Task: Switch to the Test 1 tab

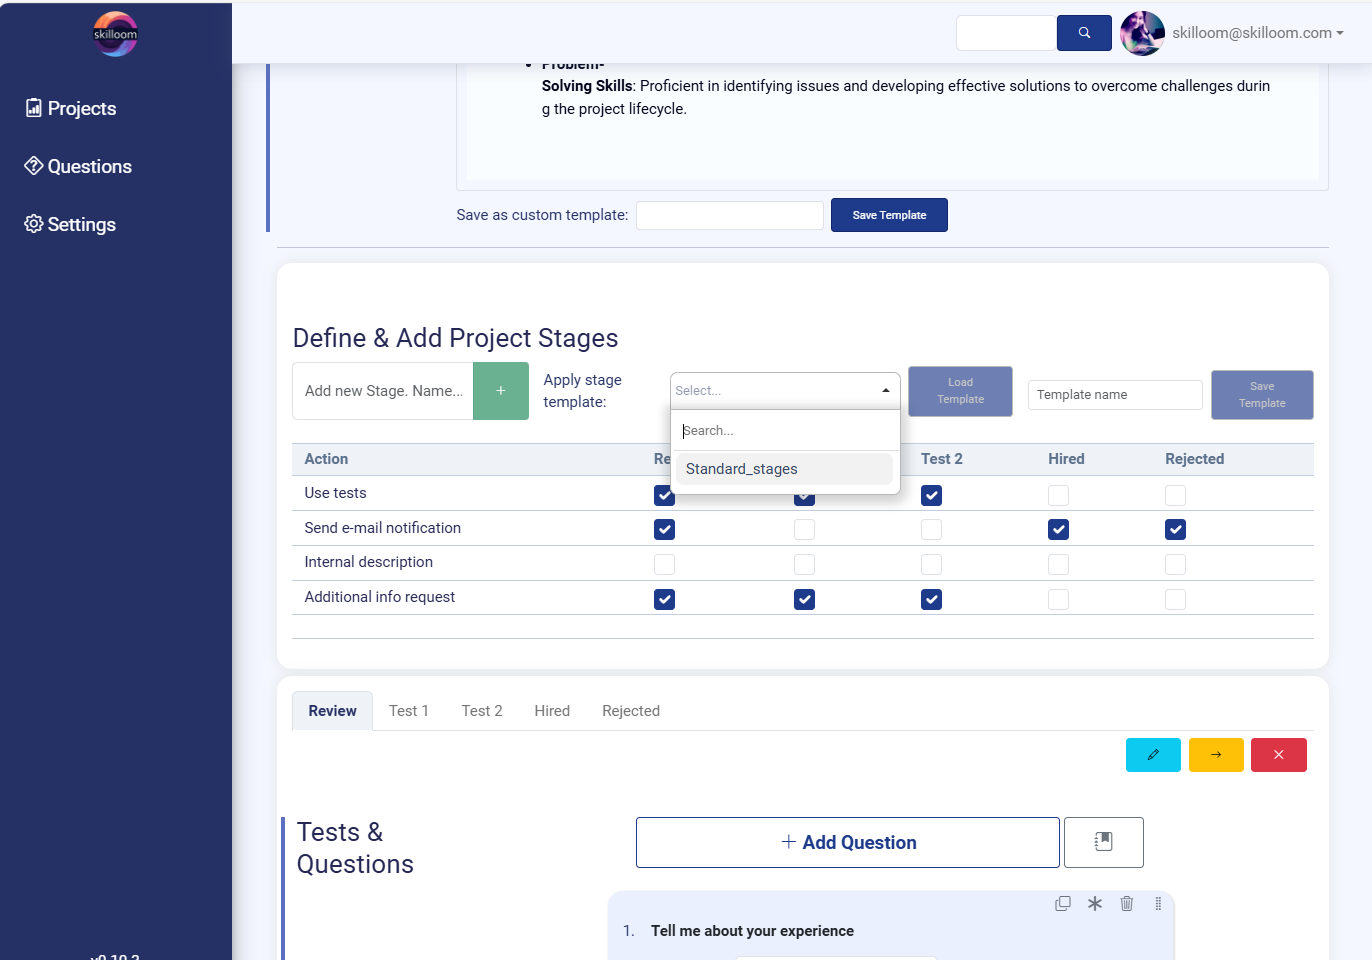Action: 408,711
